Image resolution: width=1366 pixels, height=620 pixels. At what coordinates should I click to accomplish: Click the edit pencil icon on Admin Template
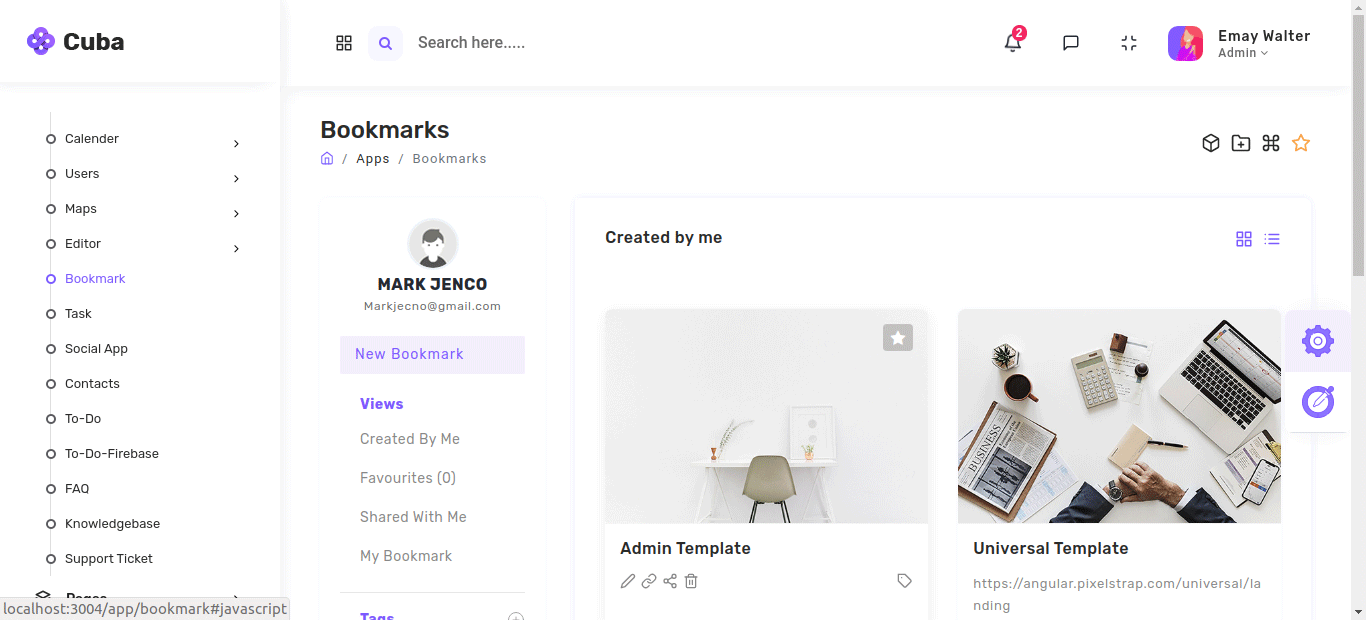pos(628,581)
